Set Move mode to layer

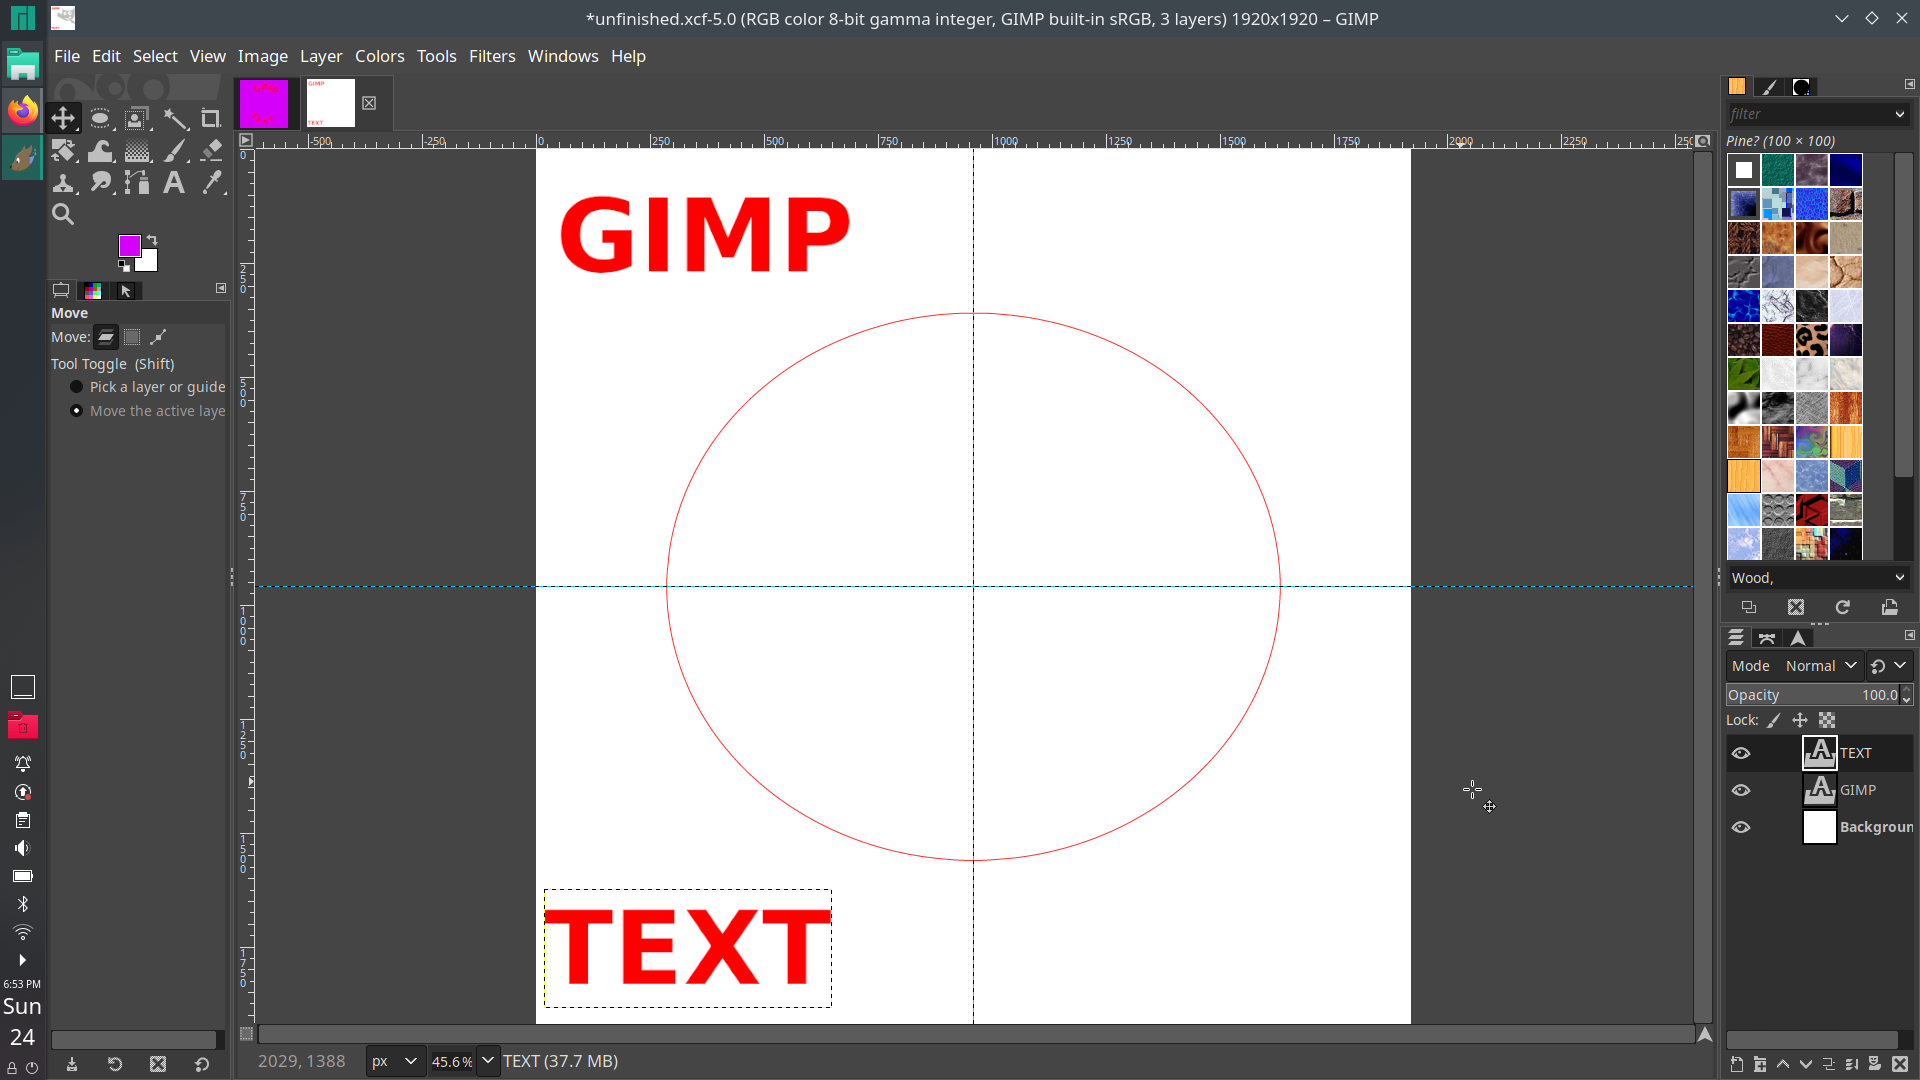(106, 337)
